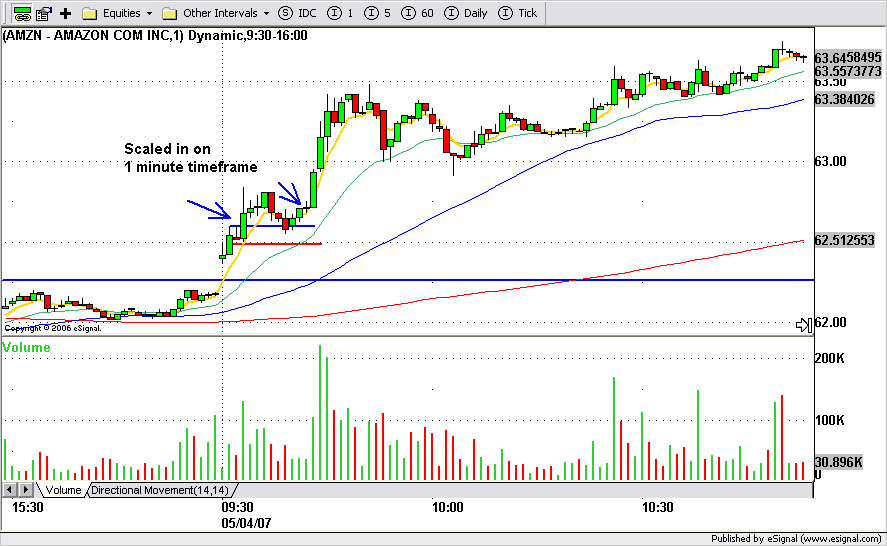Viewport: 887px width, 546px height.
Task: Click the 09:30 time axis label
Action: (x=238, y=508)
